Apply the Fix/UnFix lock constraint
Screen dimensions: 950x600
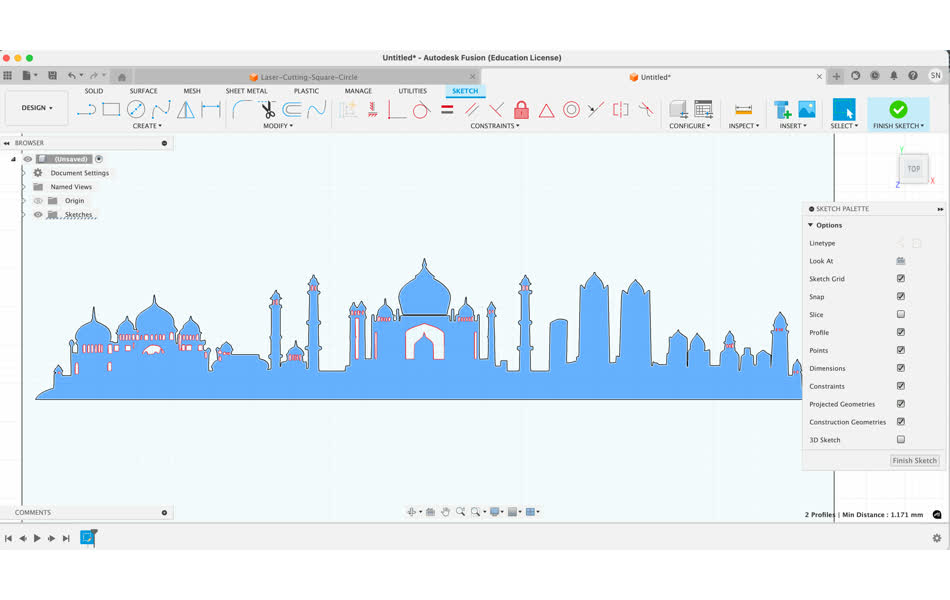coord(521,110)
